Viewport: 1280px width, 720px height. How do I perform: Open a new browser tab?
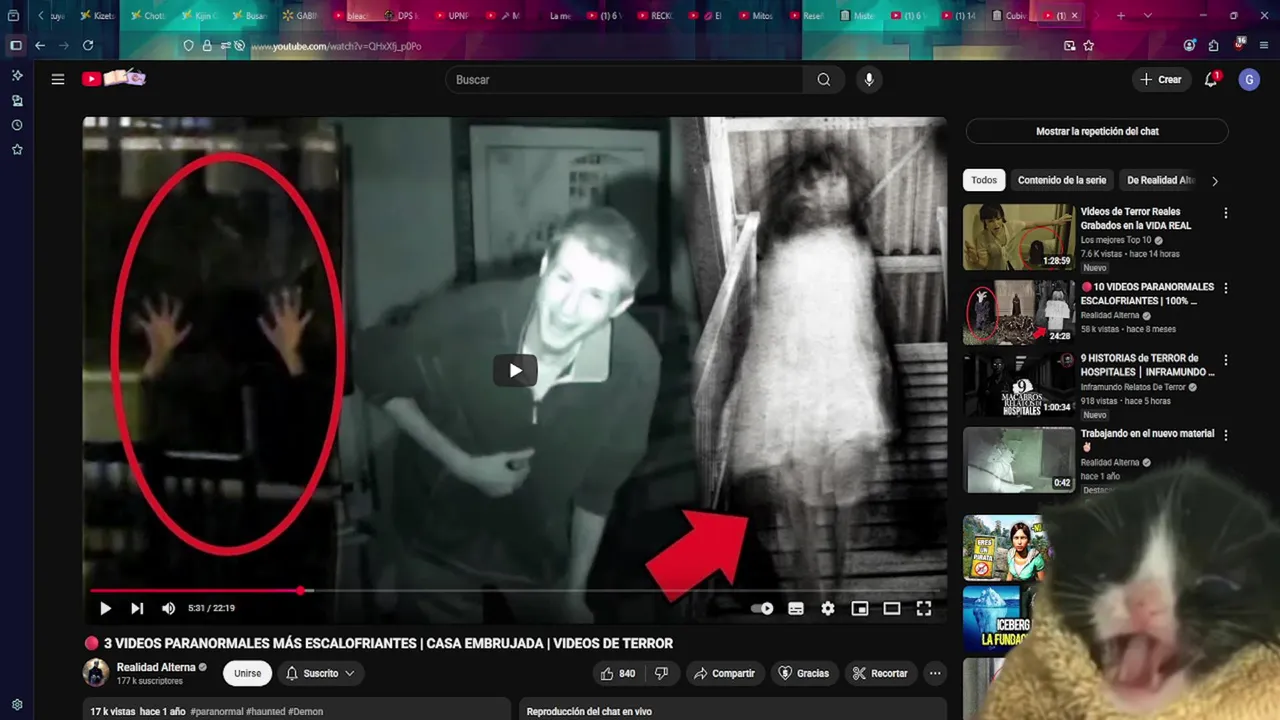(x=1121, y=15)
